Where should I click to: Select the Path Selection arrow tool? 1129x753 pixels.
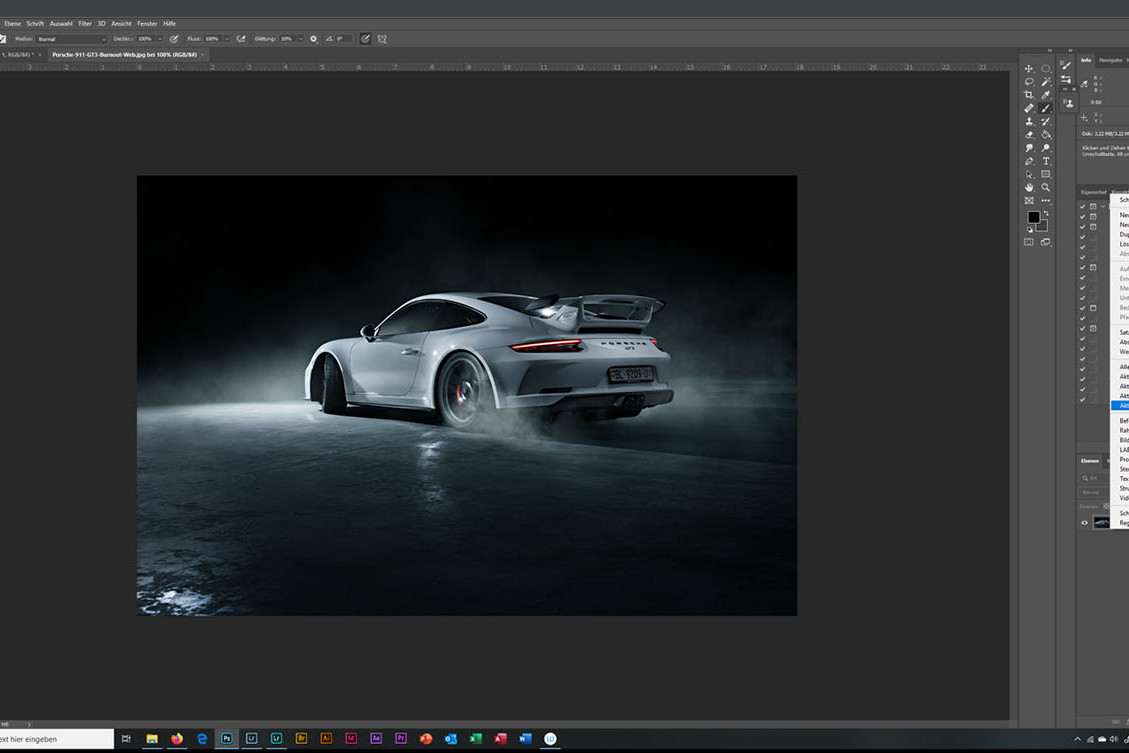pos(1029,174)
